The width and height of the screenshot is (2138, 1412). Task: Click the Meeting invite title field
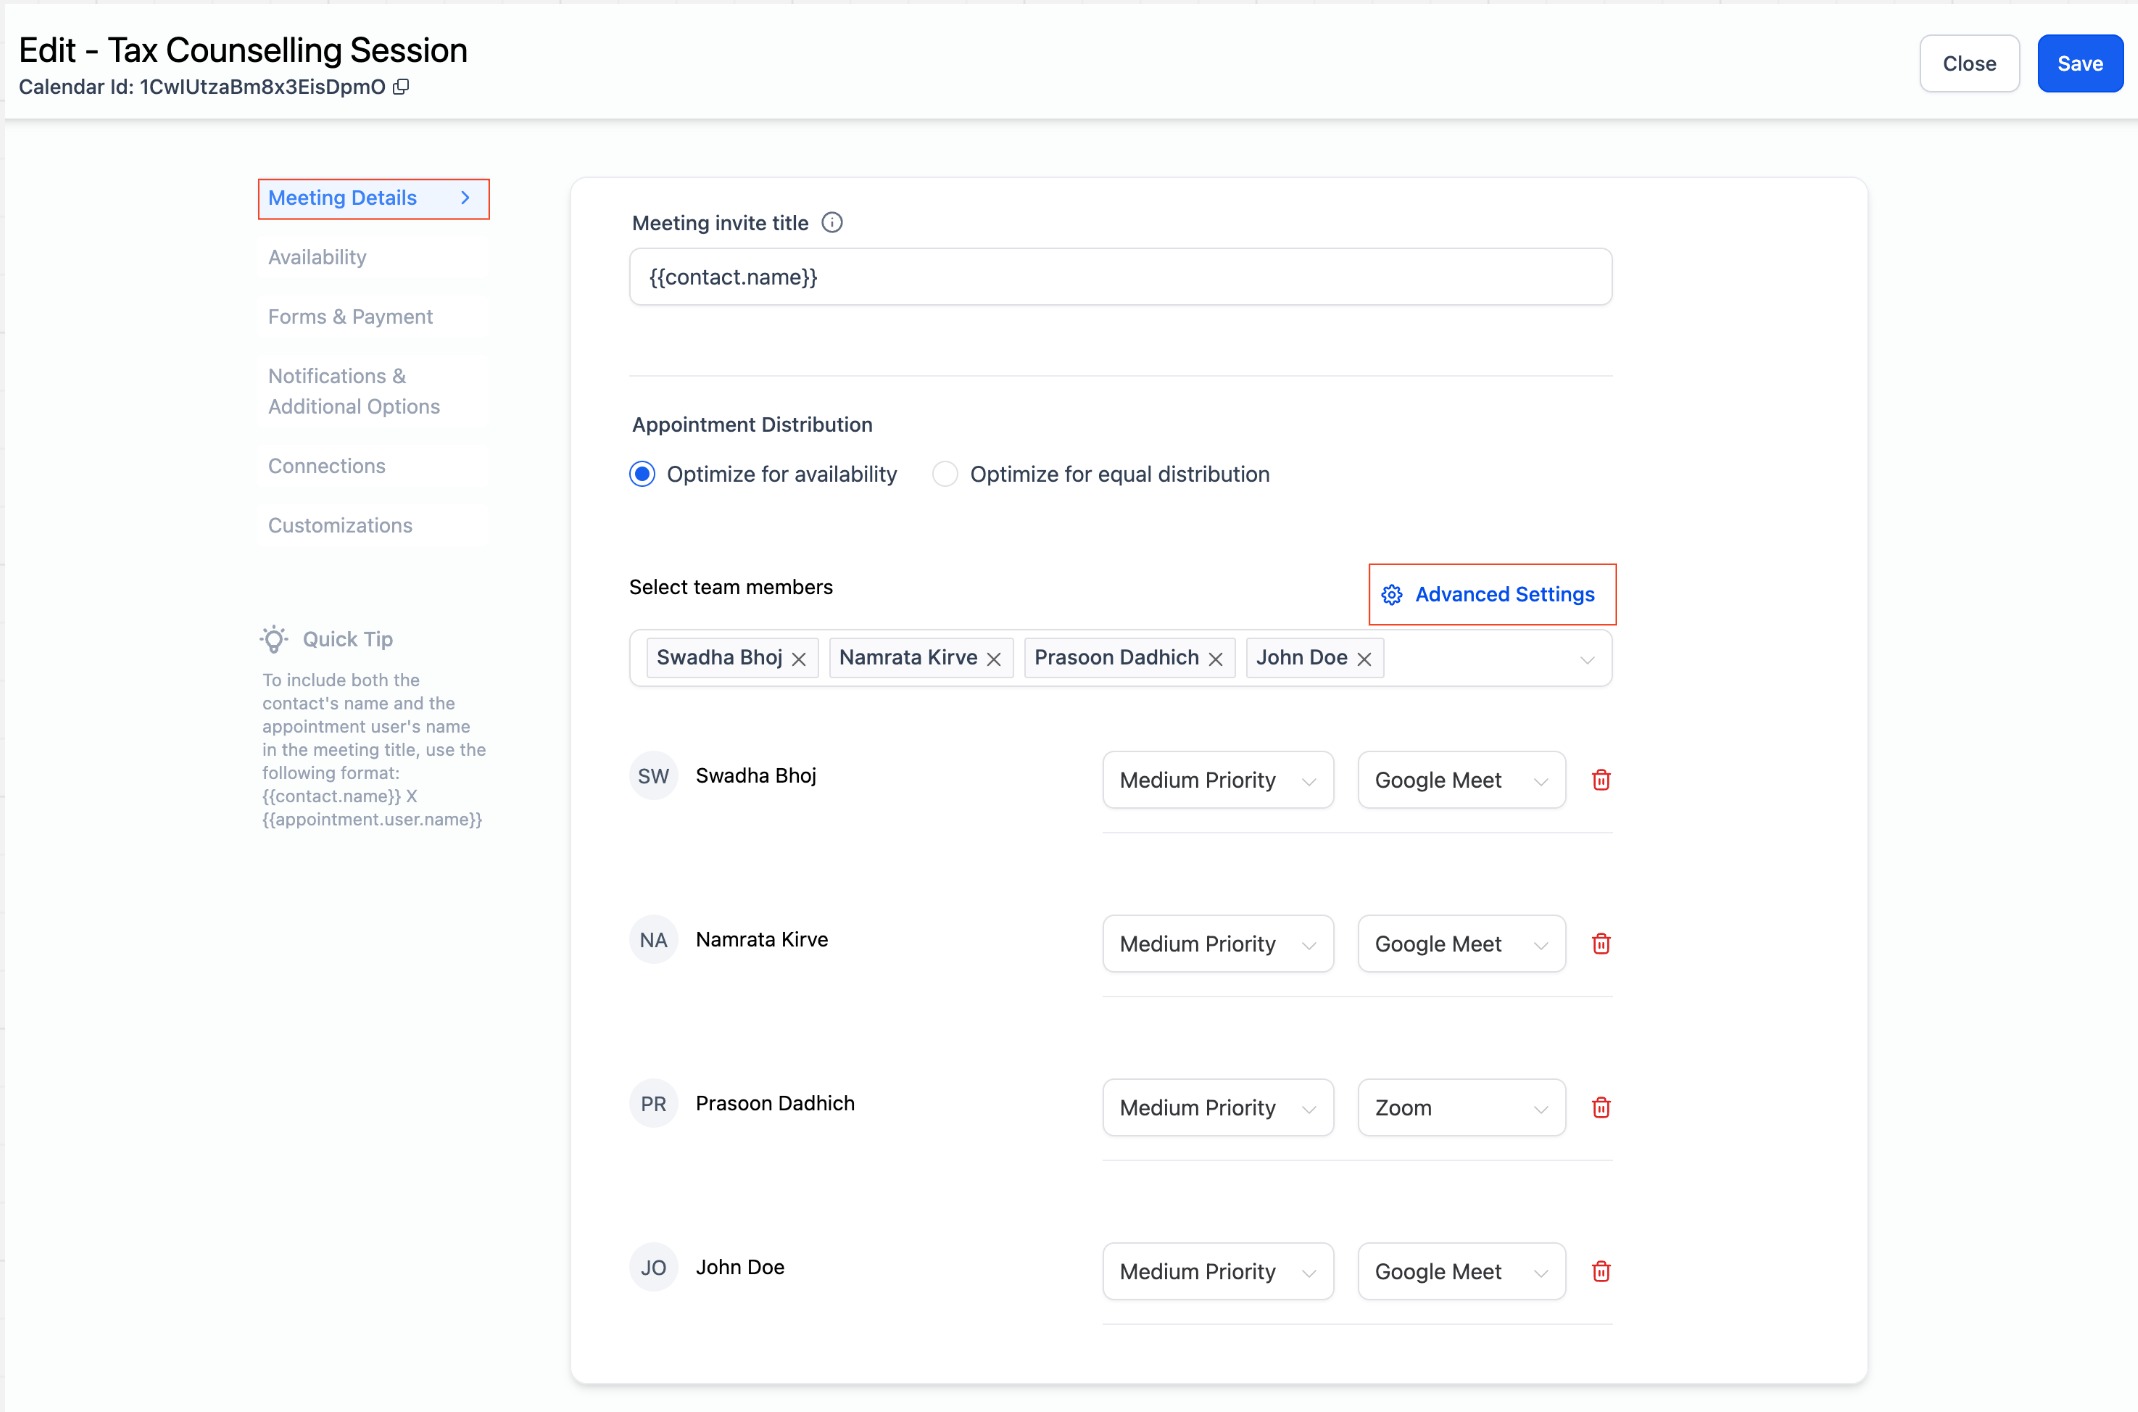tap(1120, 277)
